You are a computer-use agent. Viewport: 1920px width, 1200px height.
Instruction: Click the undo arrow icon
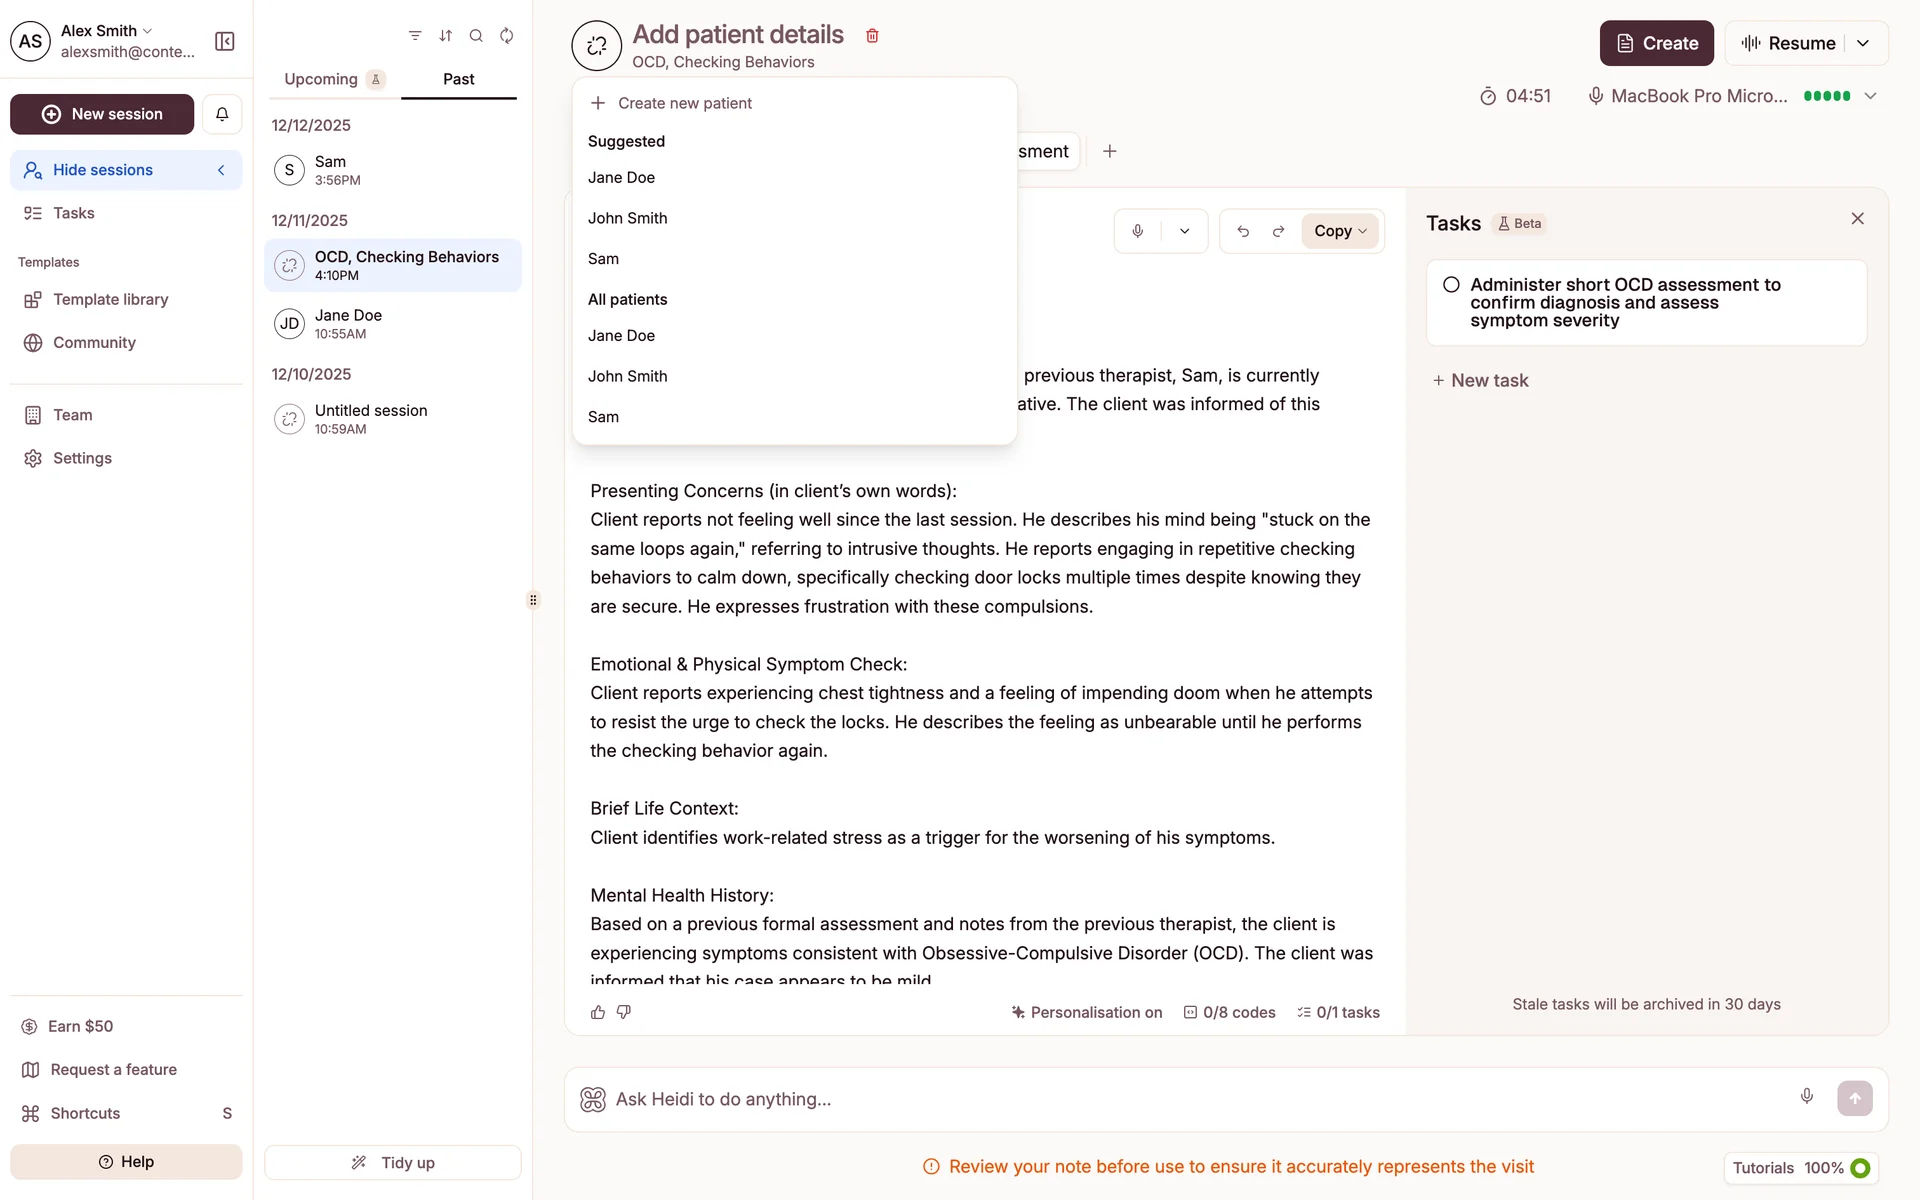click(x=1243, y=231)
